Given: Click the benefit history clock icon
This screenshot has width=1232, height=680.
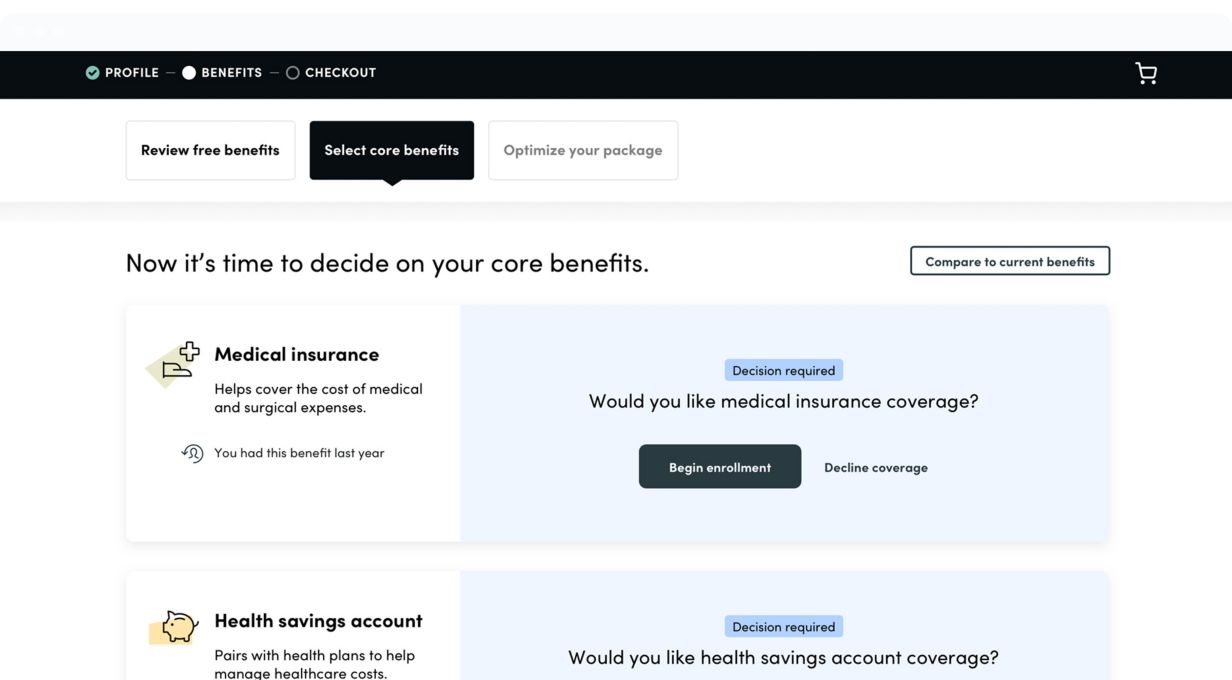Looking at the screenshot, I should click(x=192, y=453).
